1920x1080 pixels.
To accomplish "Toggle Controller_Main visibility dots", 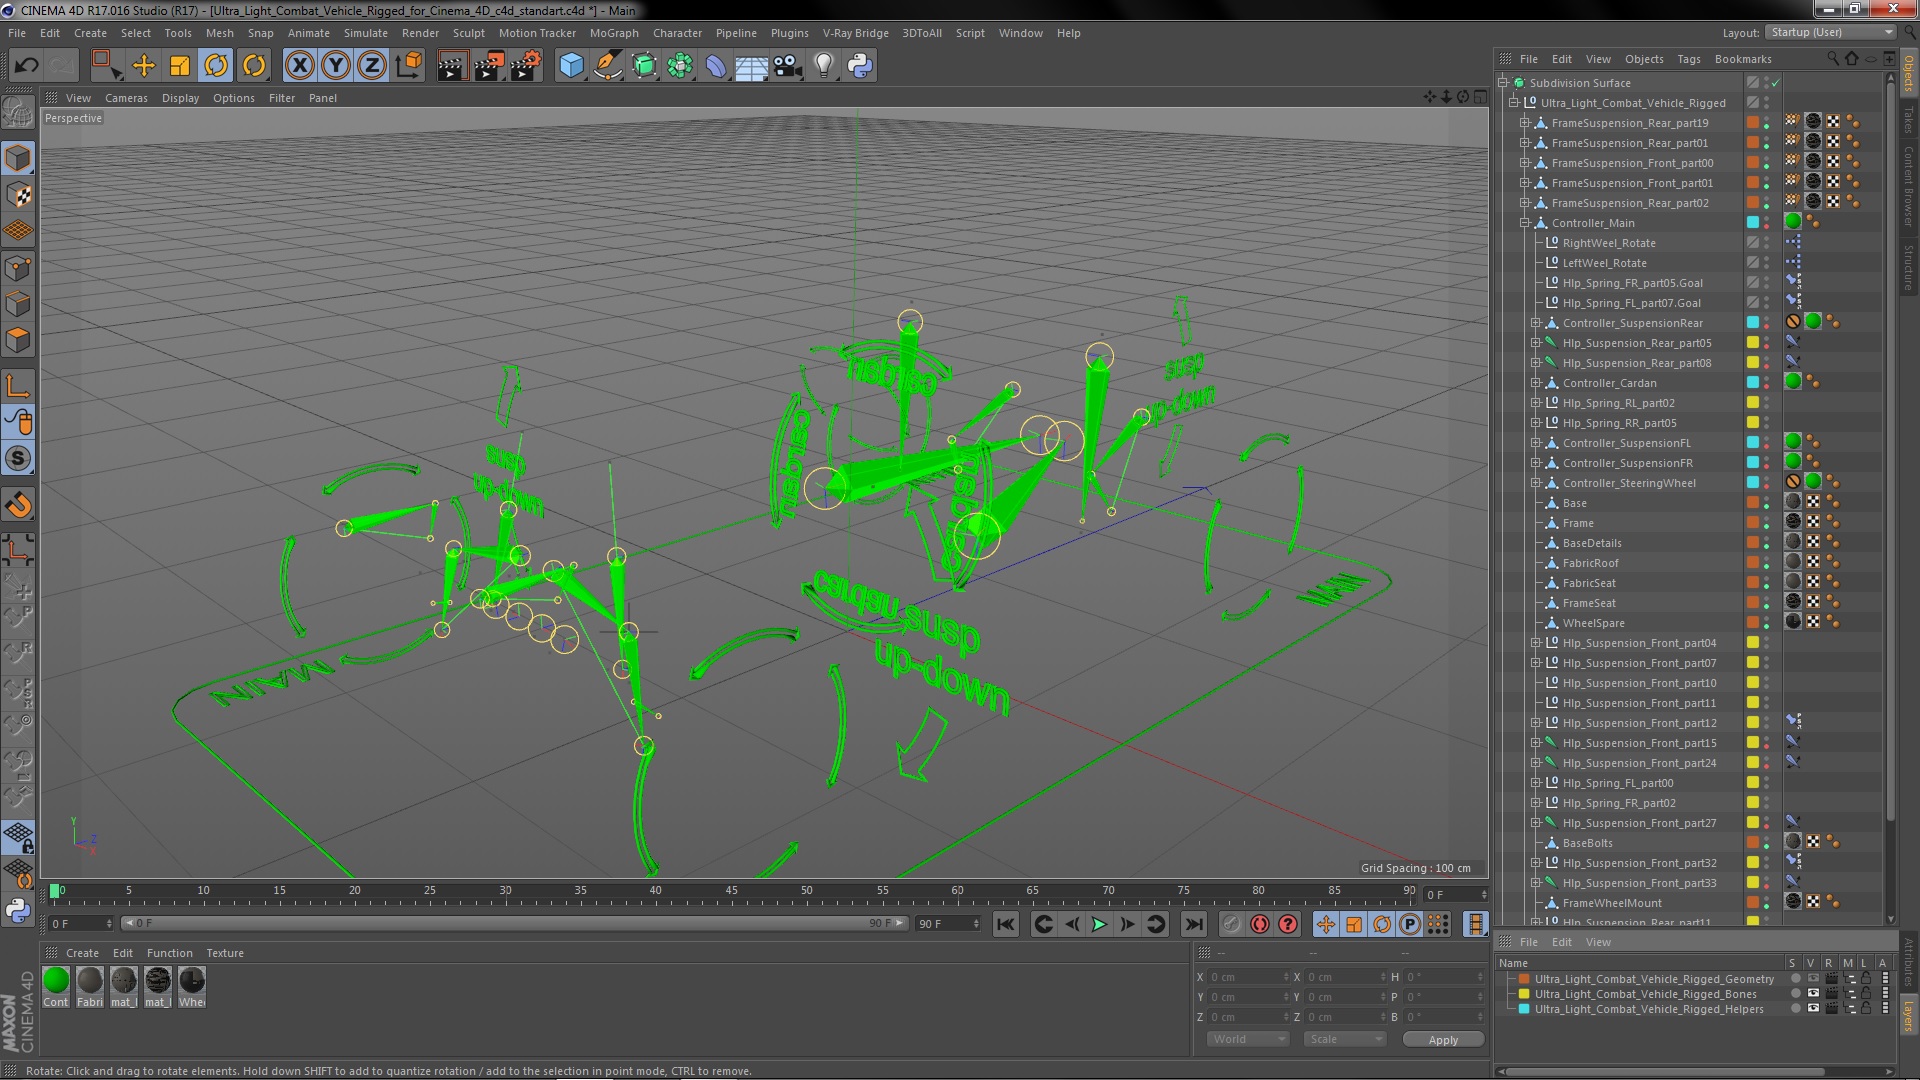I will pos(1767,223).
